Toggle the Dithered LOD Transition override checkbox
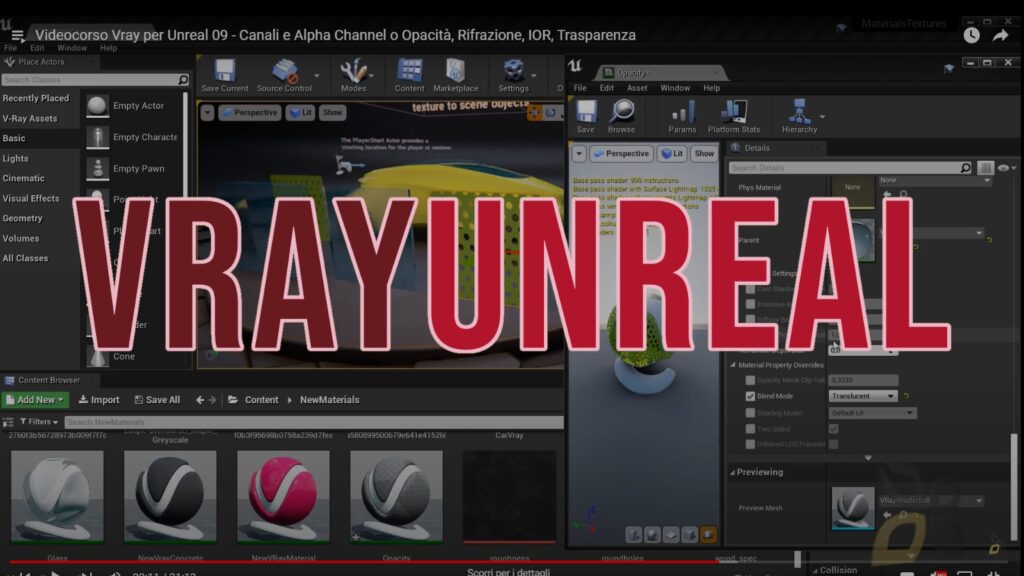 click(x=750, y=444)
